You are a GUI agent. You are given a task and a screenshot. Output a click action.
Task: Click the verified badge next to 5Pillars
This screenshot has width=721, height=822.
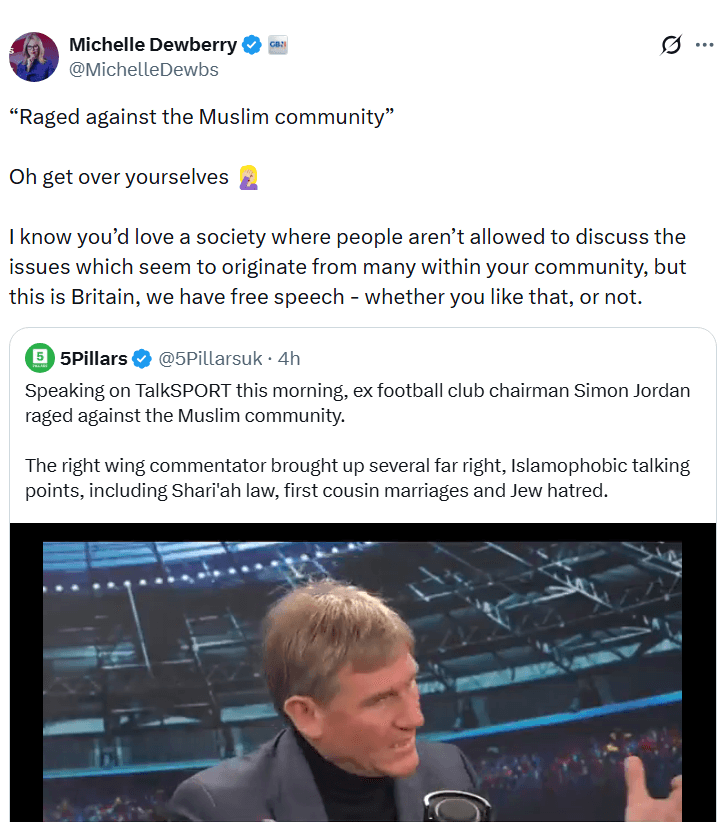[142, 359]
